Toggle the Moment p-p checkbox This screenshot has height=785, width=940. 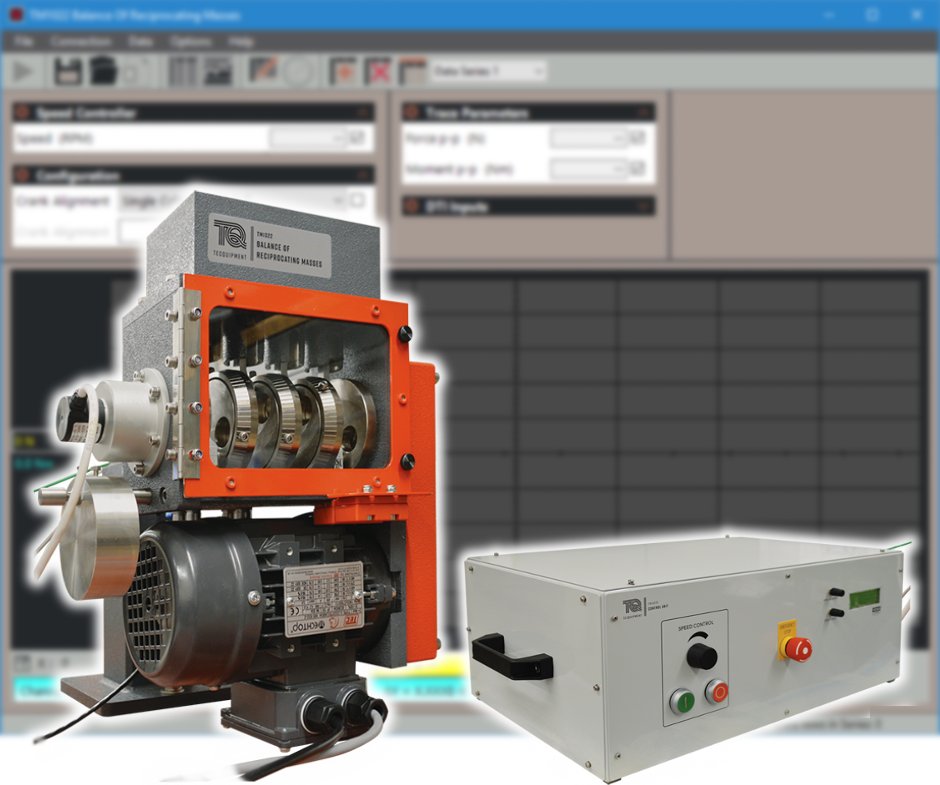[x=637, y=169]
